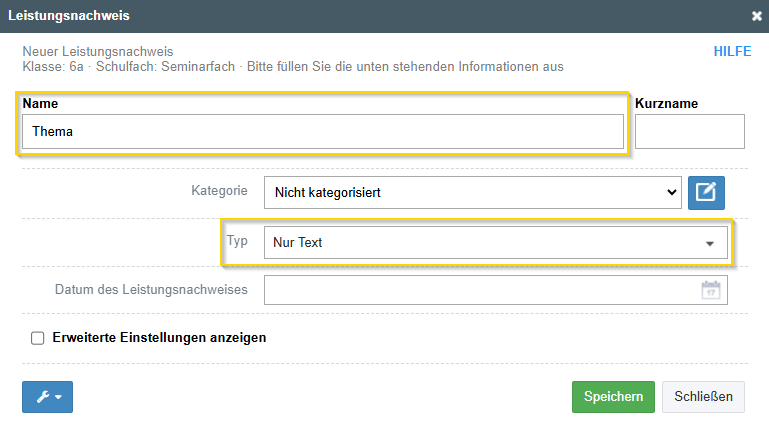Open the Kategorie 'Nicht kategorisiert' dropdown

pos(473,193)
